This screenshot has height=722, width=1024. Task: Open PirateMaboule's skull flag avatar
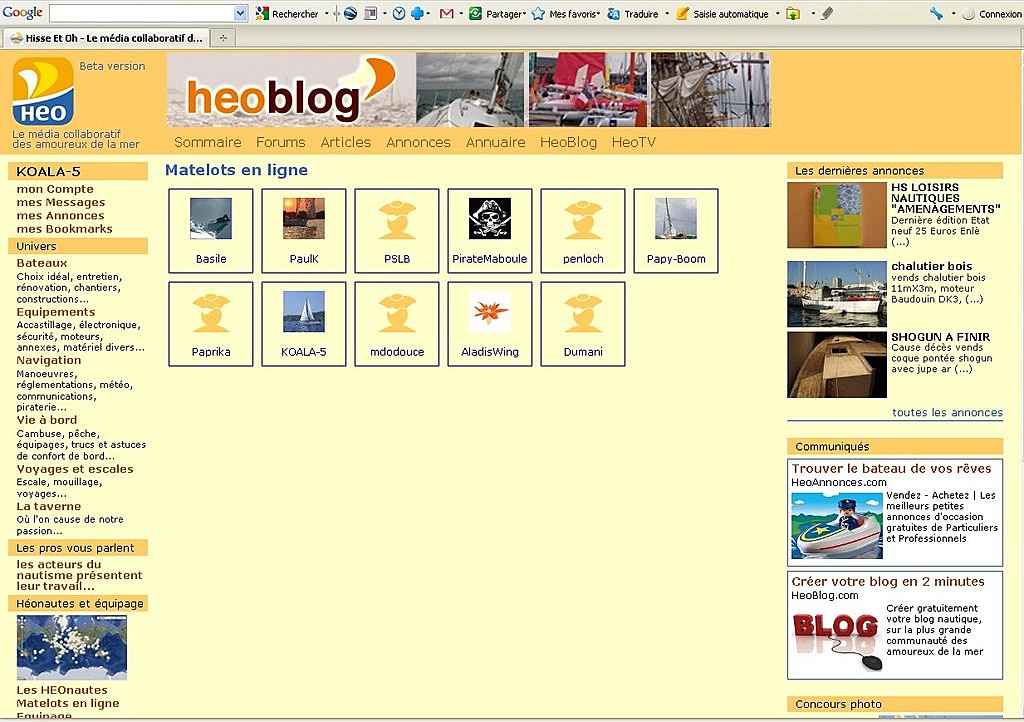tap(490, 219)
